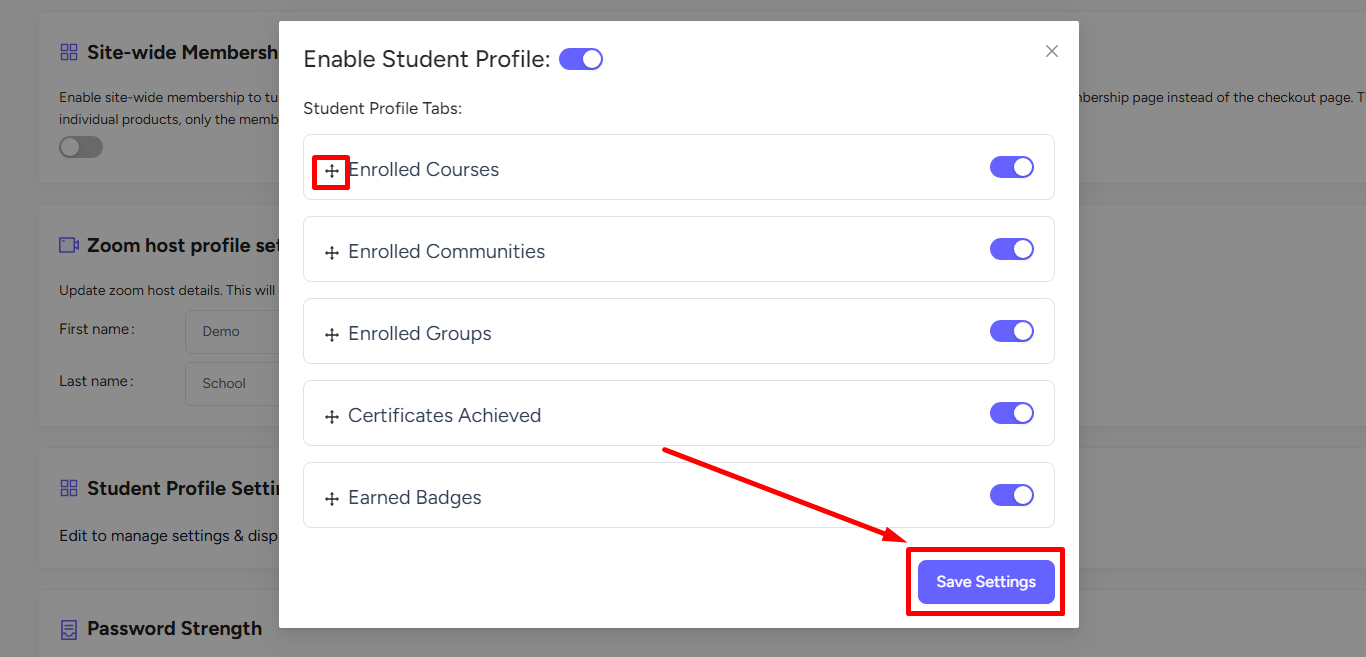The height and width of the screenshot is (657, 1366).
Task: Click the drag handle icon for Enrolled Communities
Action: 332,253
